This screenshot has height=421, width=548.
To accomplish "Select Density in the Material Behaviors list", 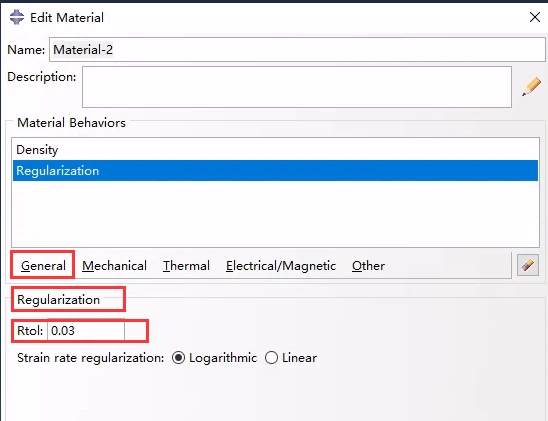I will tap(275, 150).
